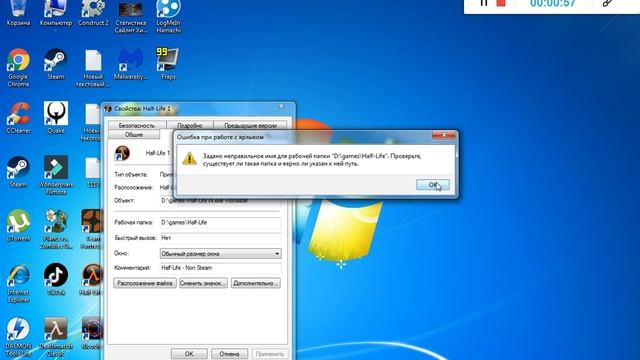Select the LogMeIn Hamachi desktop icon

[x=168, y=17]
